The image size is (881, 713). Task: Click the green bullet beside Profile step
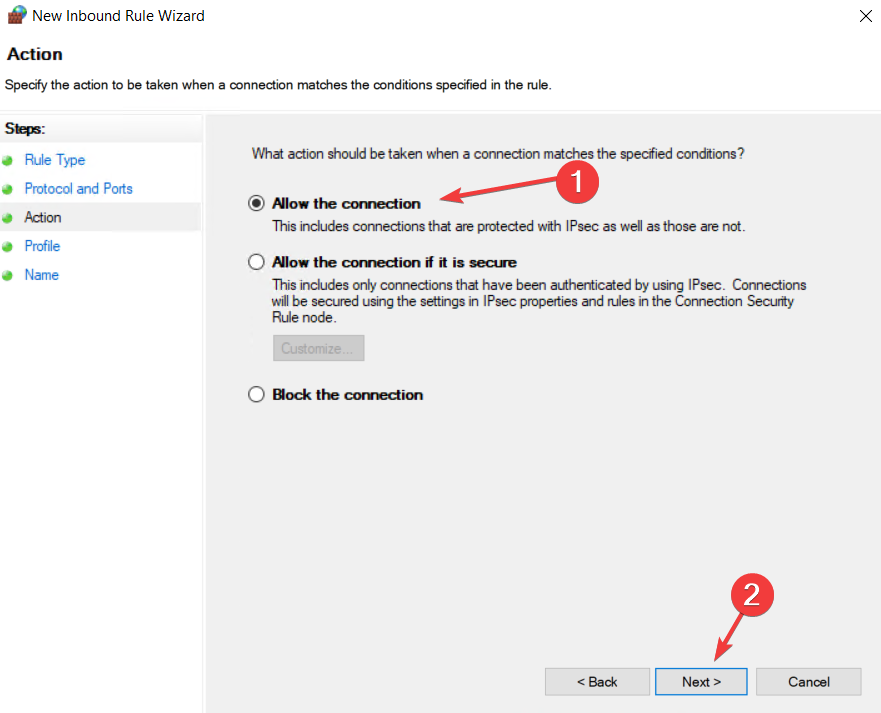(x=9, y=247)
